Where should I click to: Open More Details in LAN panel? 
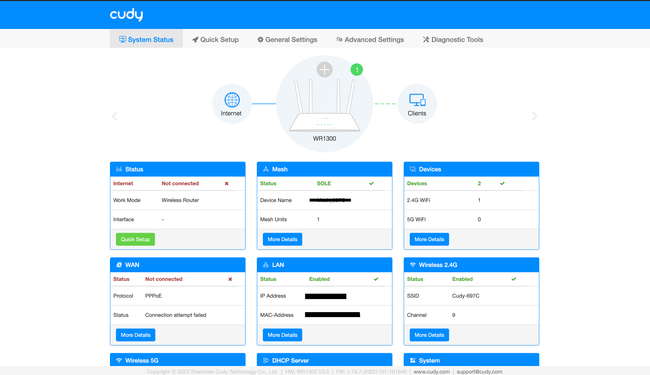click(x=282, y=335)
